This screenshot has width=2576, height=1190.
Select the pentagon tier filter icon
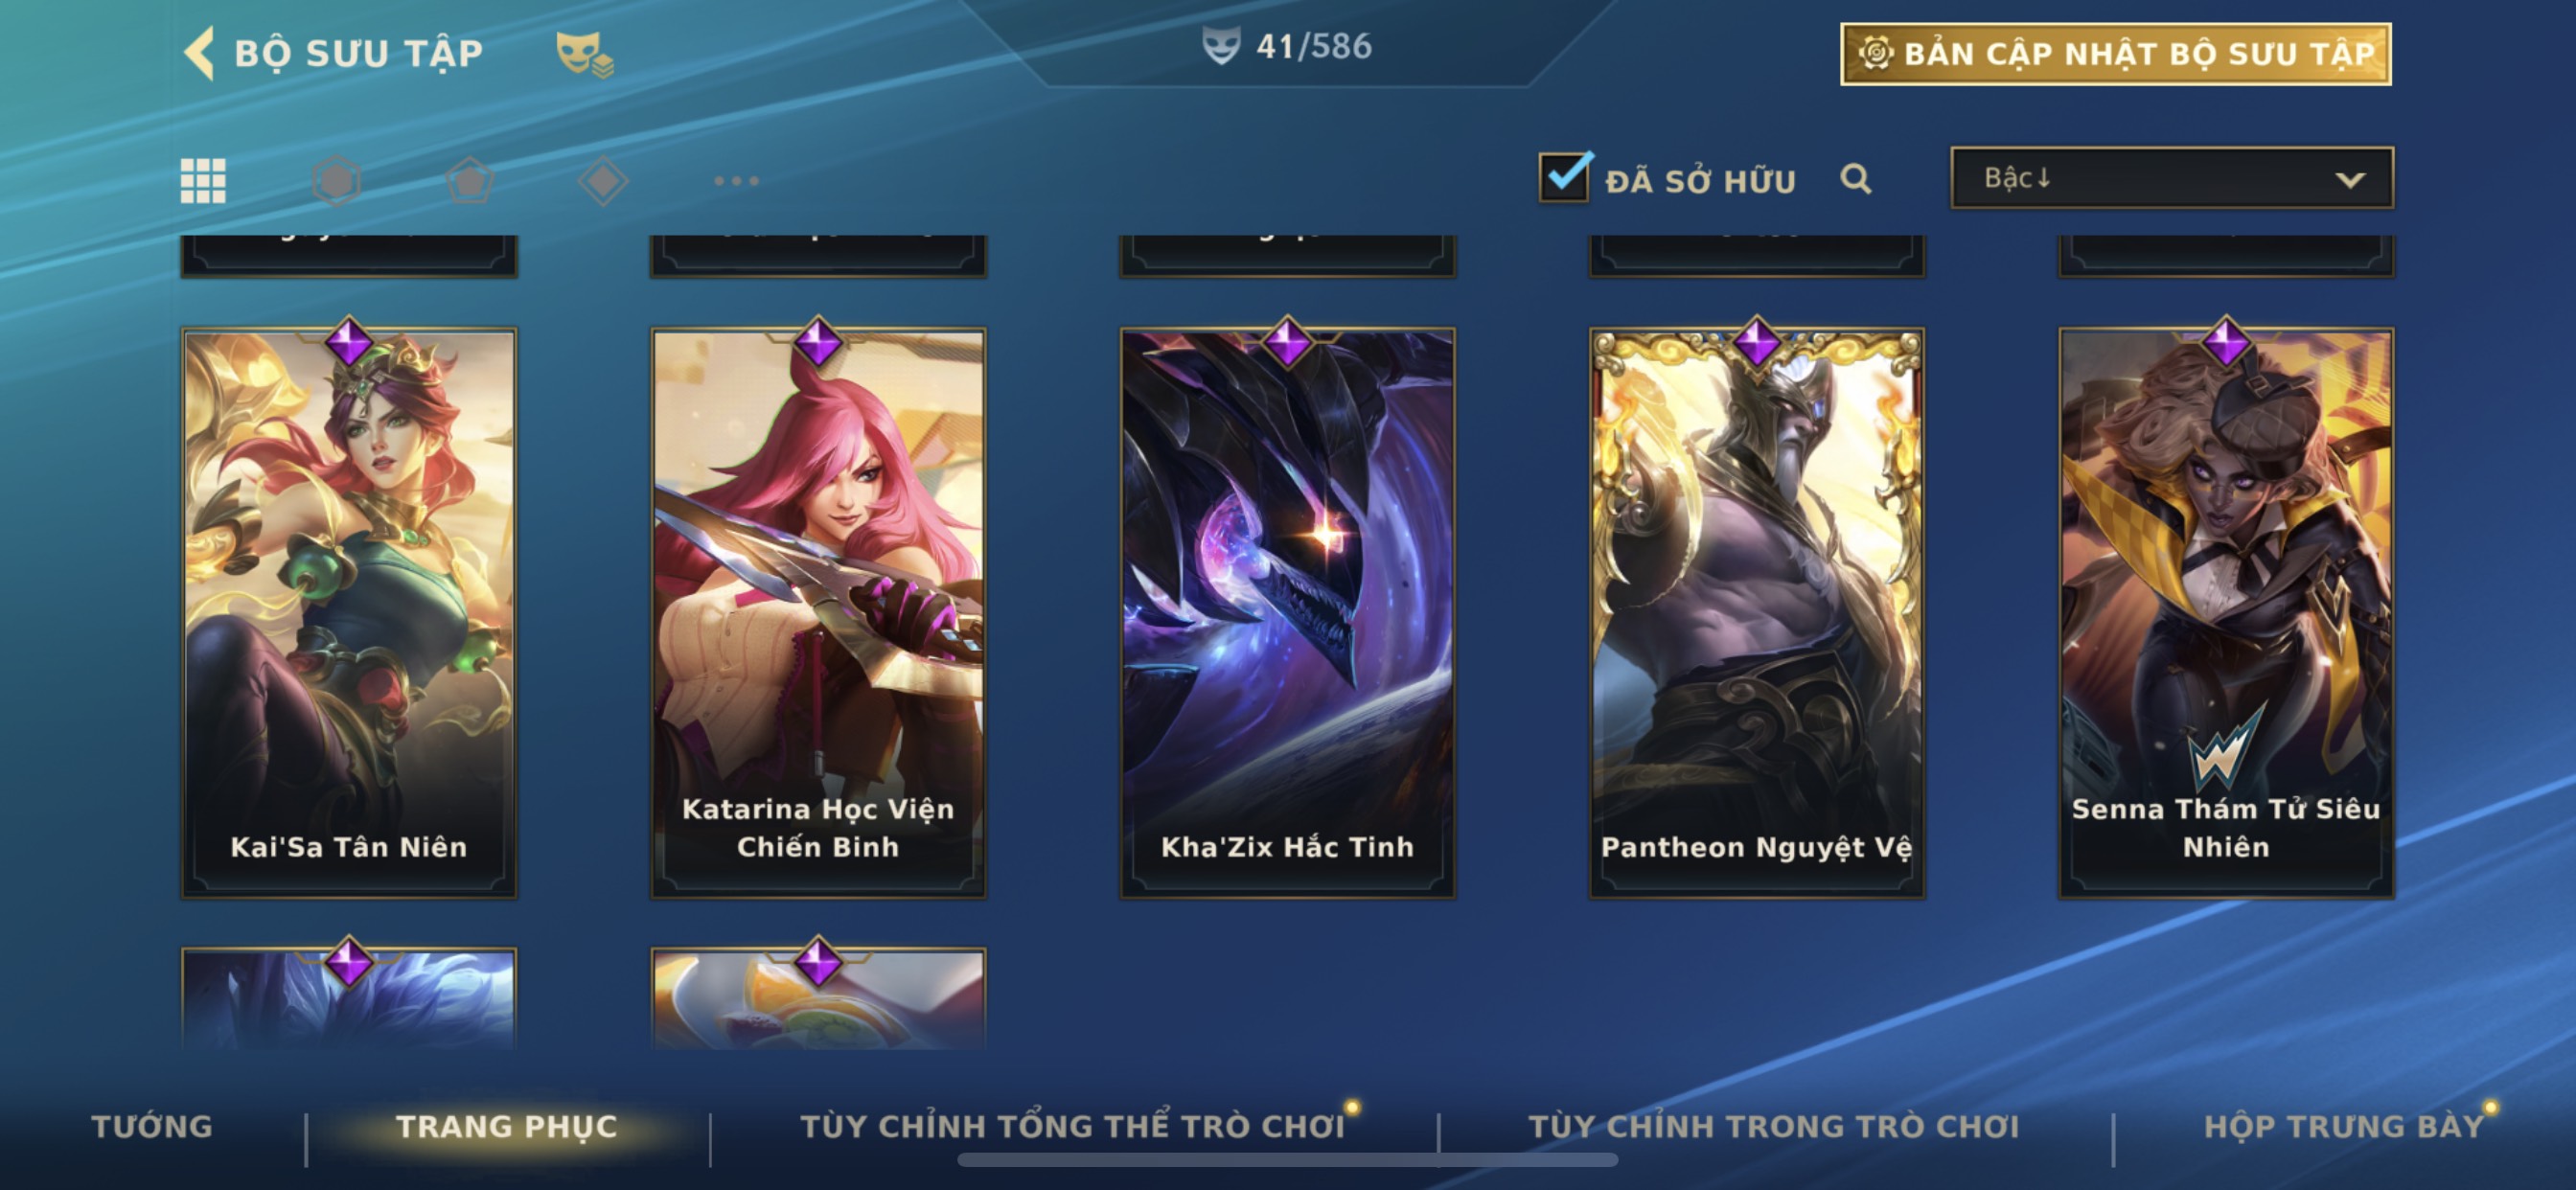pyautogui.click(x=470, y=181)
